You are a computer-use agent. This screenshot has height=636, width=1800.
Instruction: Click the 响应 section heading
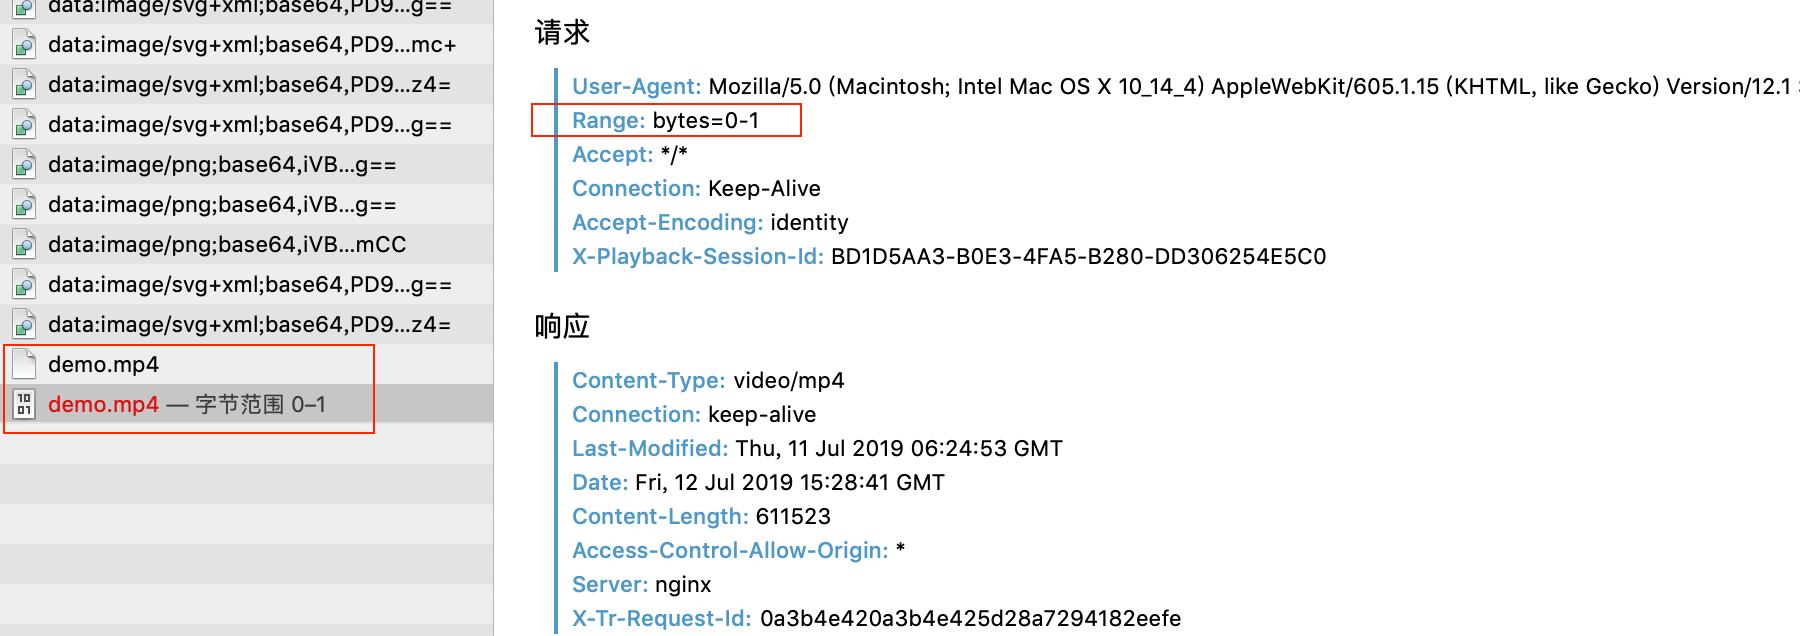tap(561, 325)
